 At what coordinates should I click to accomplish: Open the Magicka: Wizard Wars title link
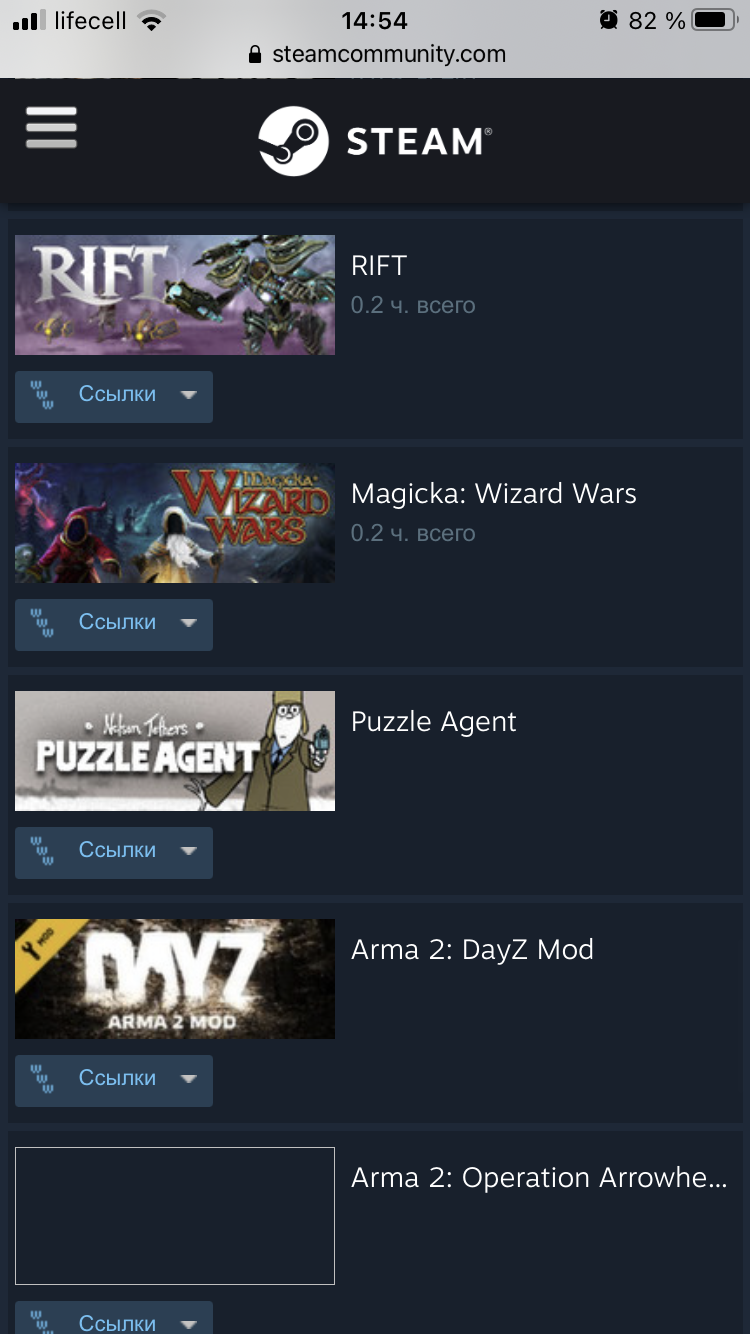(494, 494)
